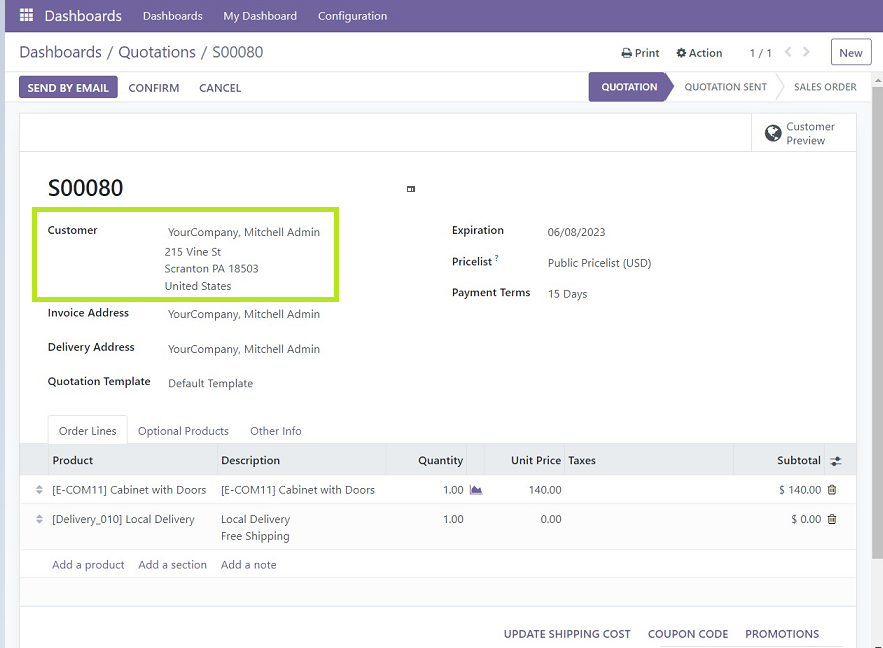Click the Subtotal column header
This screenshot has height=648, width=883.
coord(799,461)
